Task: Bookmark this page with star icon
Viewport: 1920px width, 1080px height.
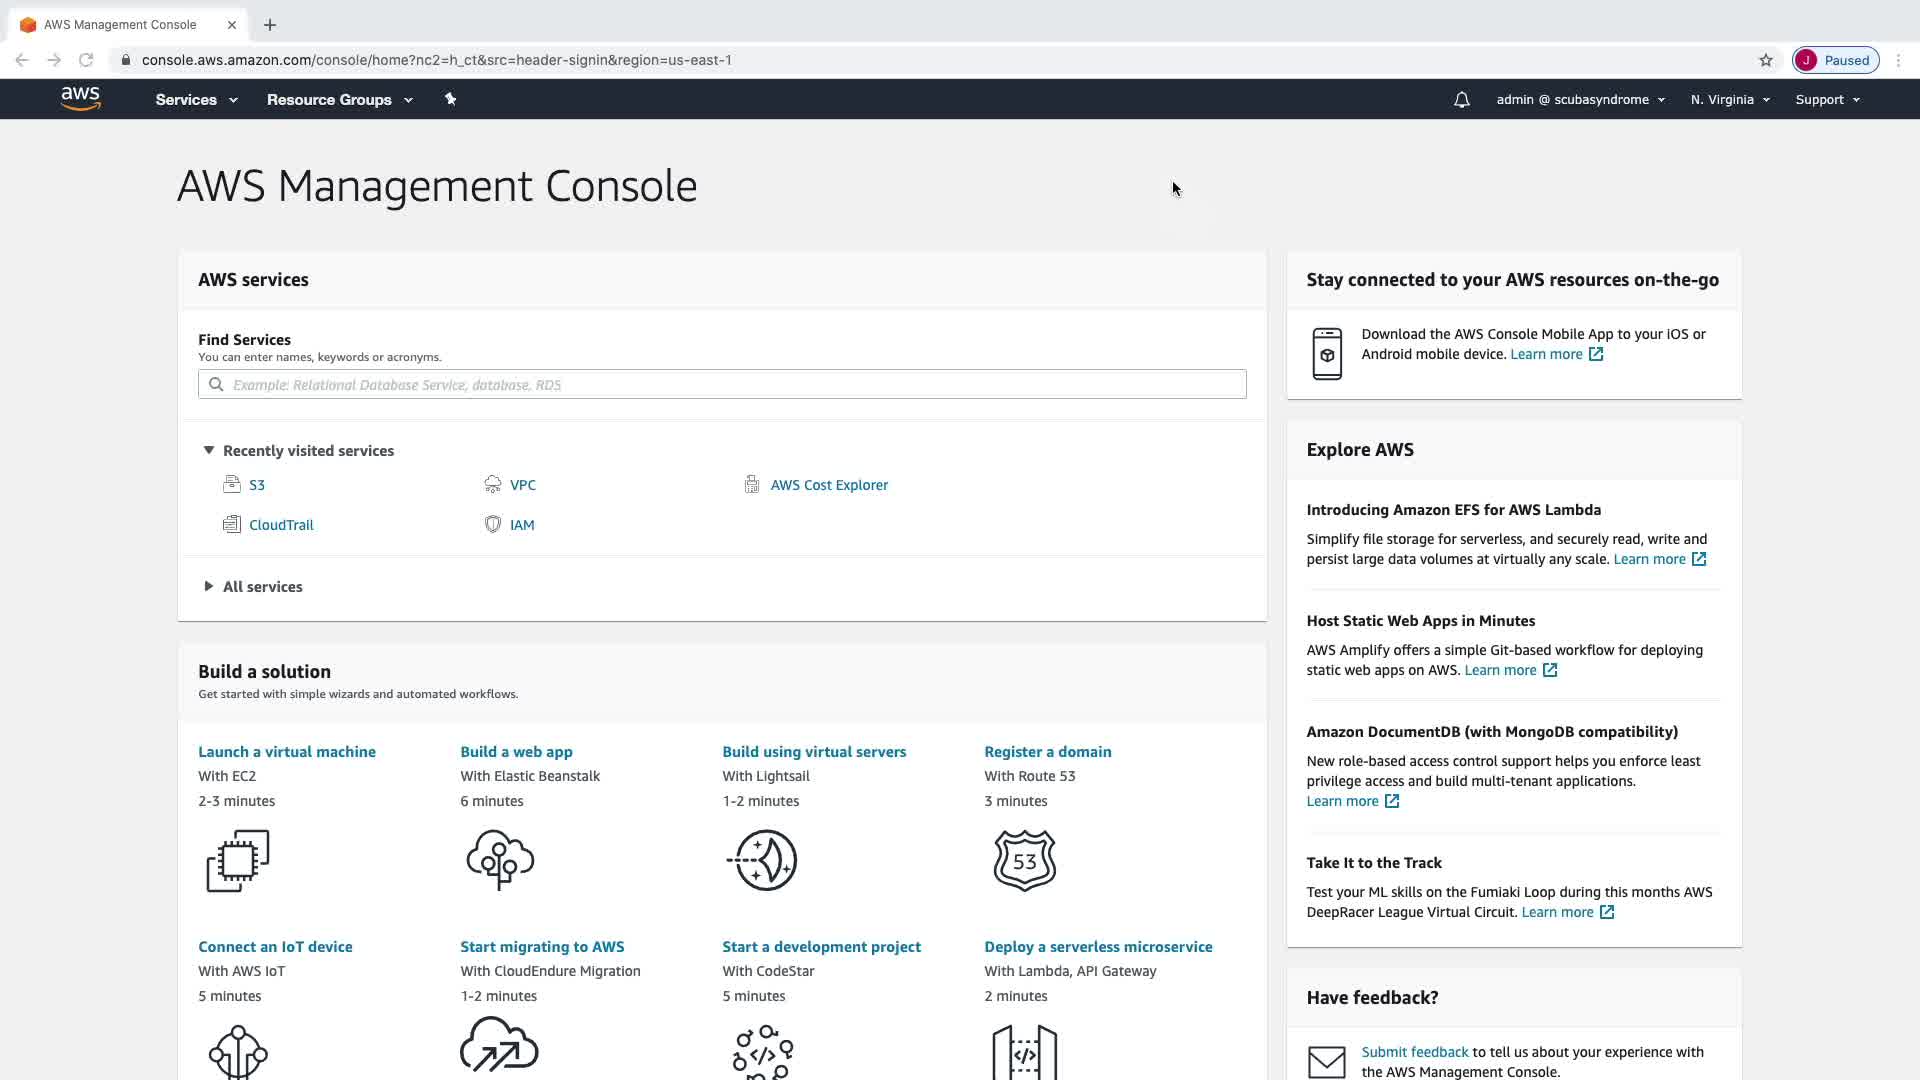Action: click(x=1765, y=60)
